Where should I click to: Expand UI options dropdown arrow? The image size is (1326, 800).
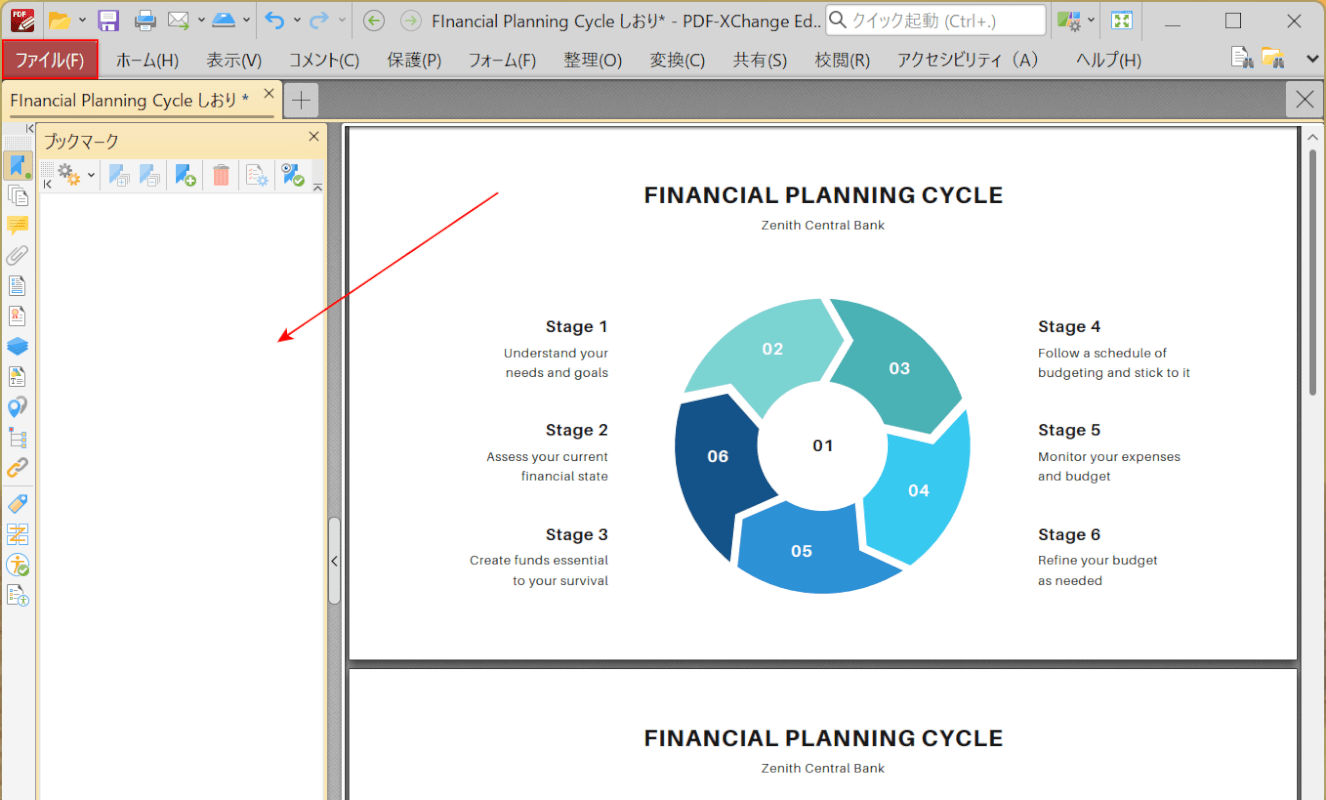click(1091, 20)
